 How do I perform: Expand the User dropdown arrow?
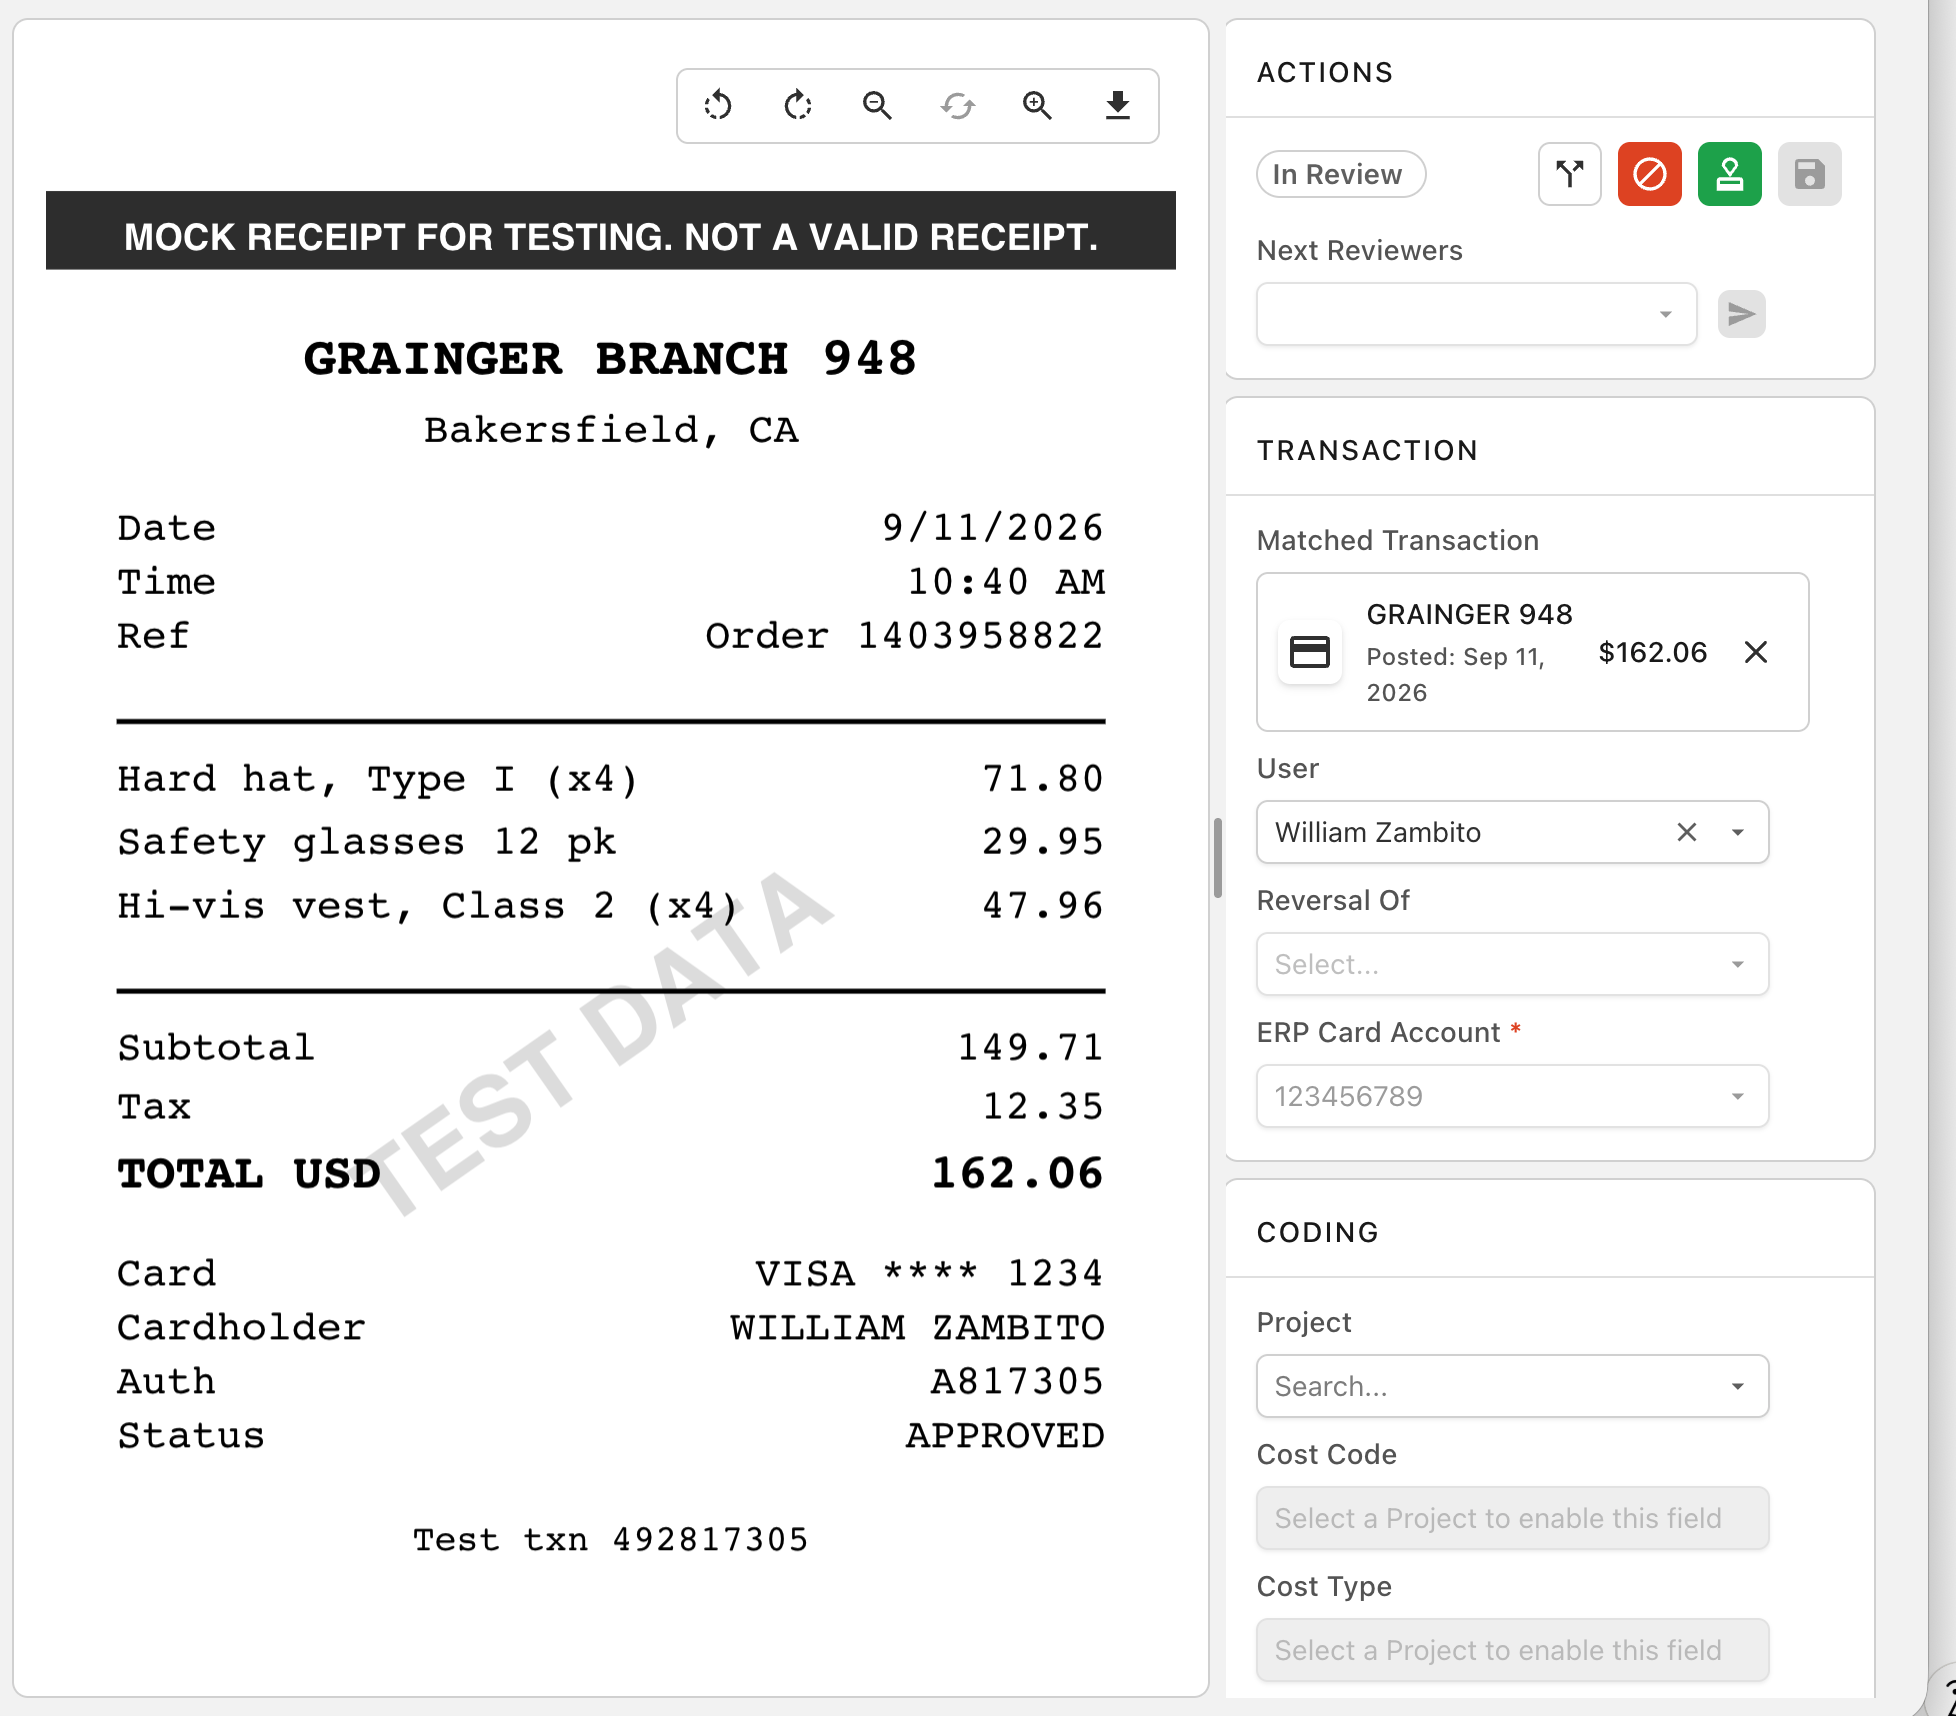[1738, 832]
